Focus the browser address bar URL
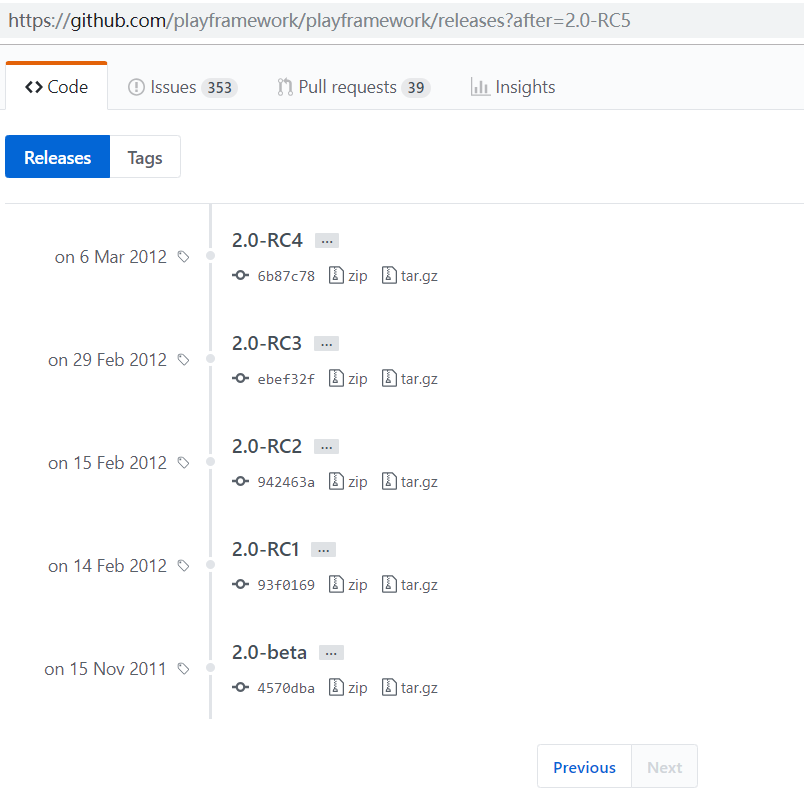 (319, 21)
